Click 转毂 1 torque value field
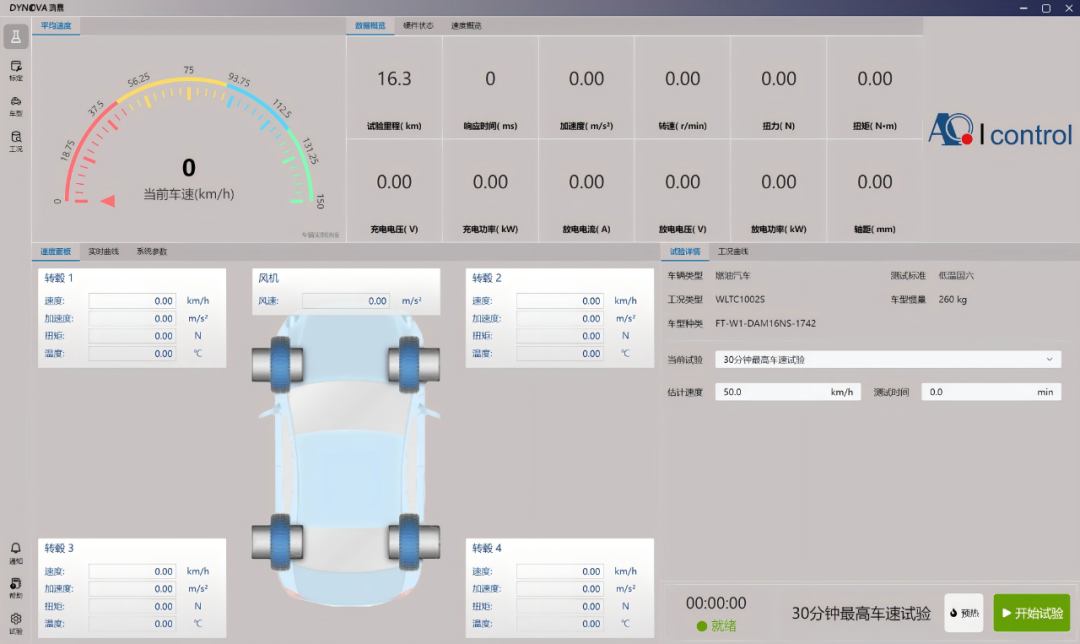 (x=132, y=336)
